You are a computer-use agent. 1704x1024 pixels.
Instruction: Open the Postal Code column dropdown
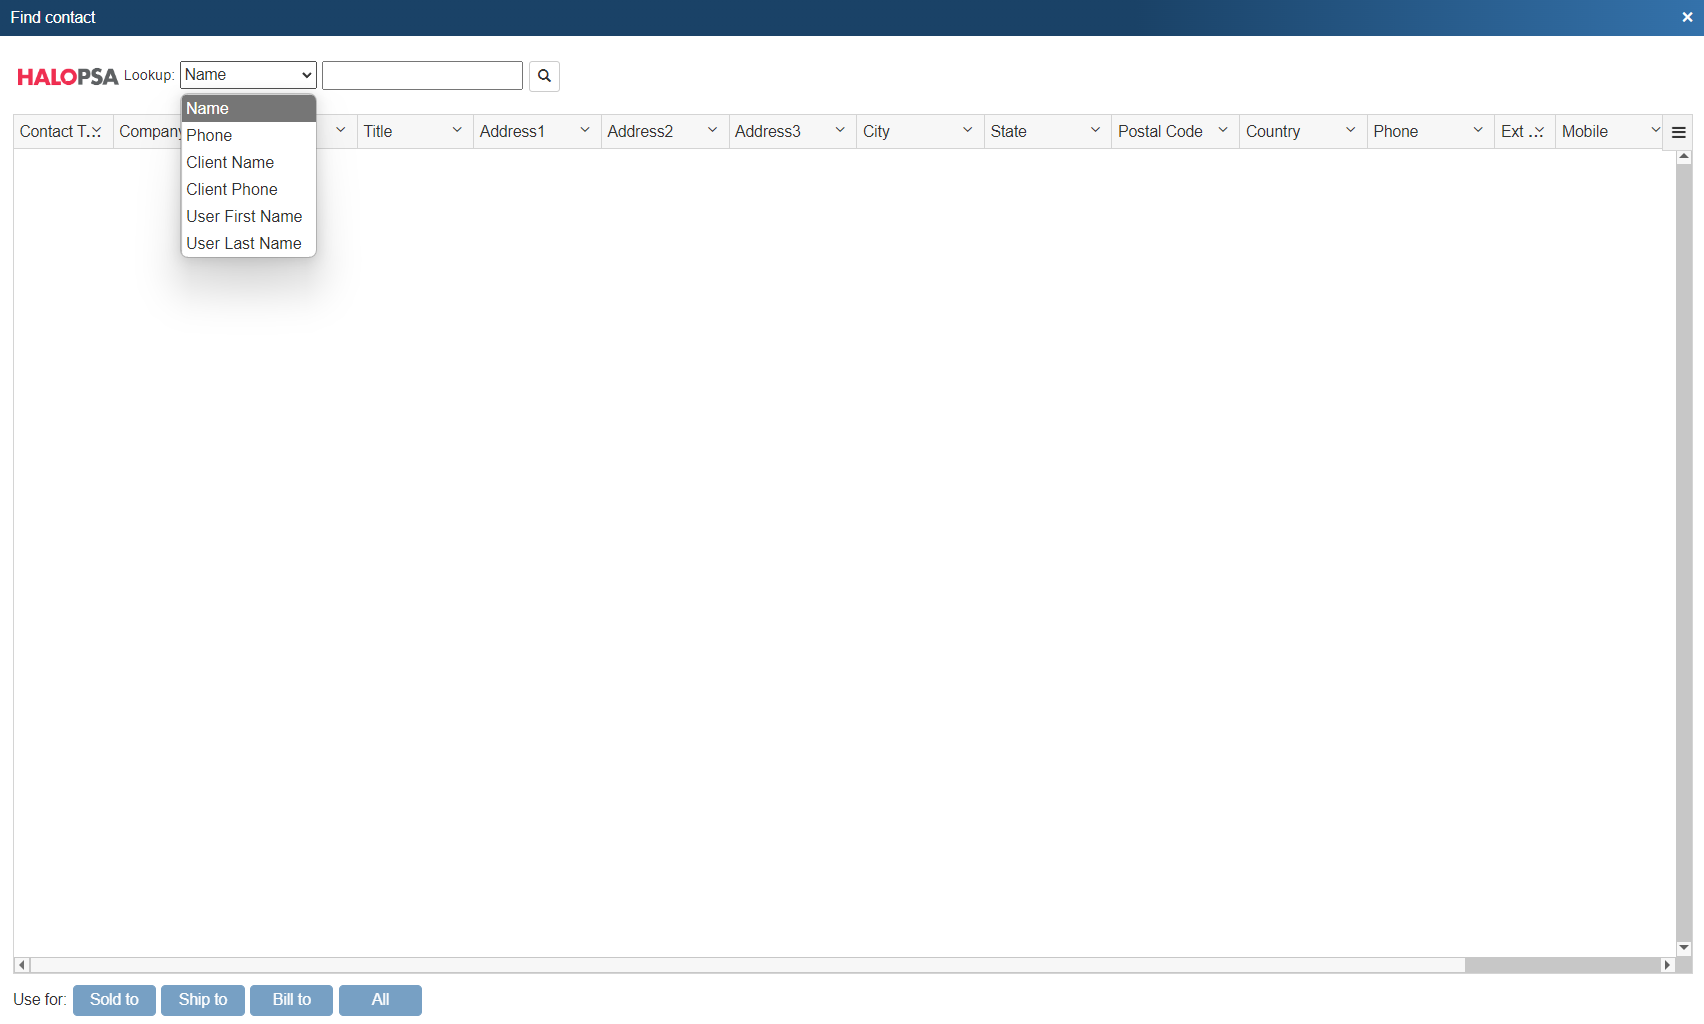pos(1222,130)
